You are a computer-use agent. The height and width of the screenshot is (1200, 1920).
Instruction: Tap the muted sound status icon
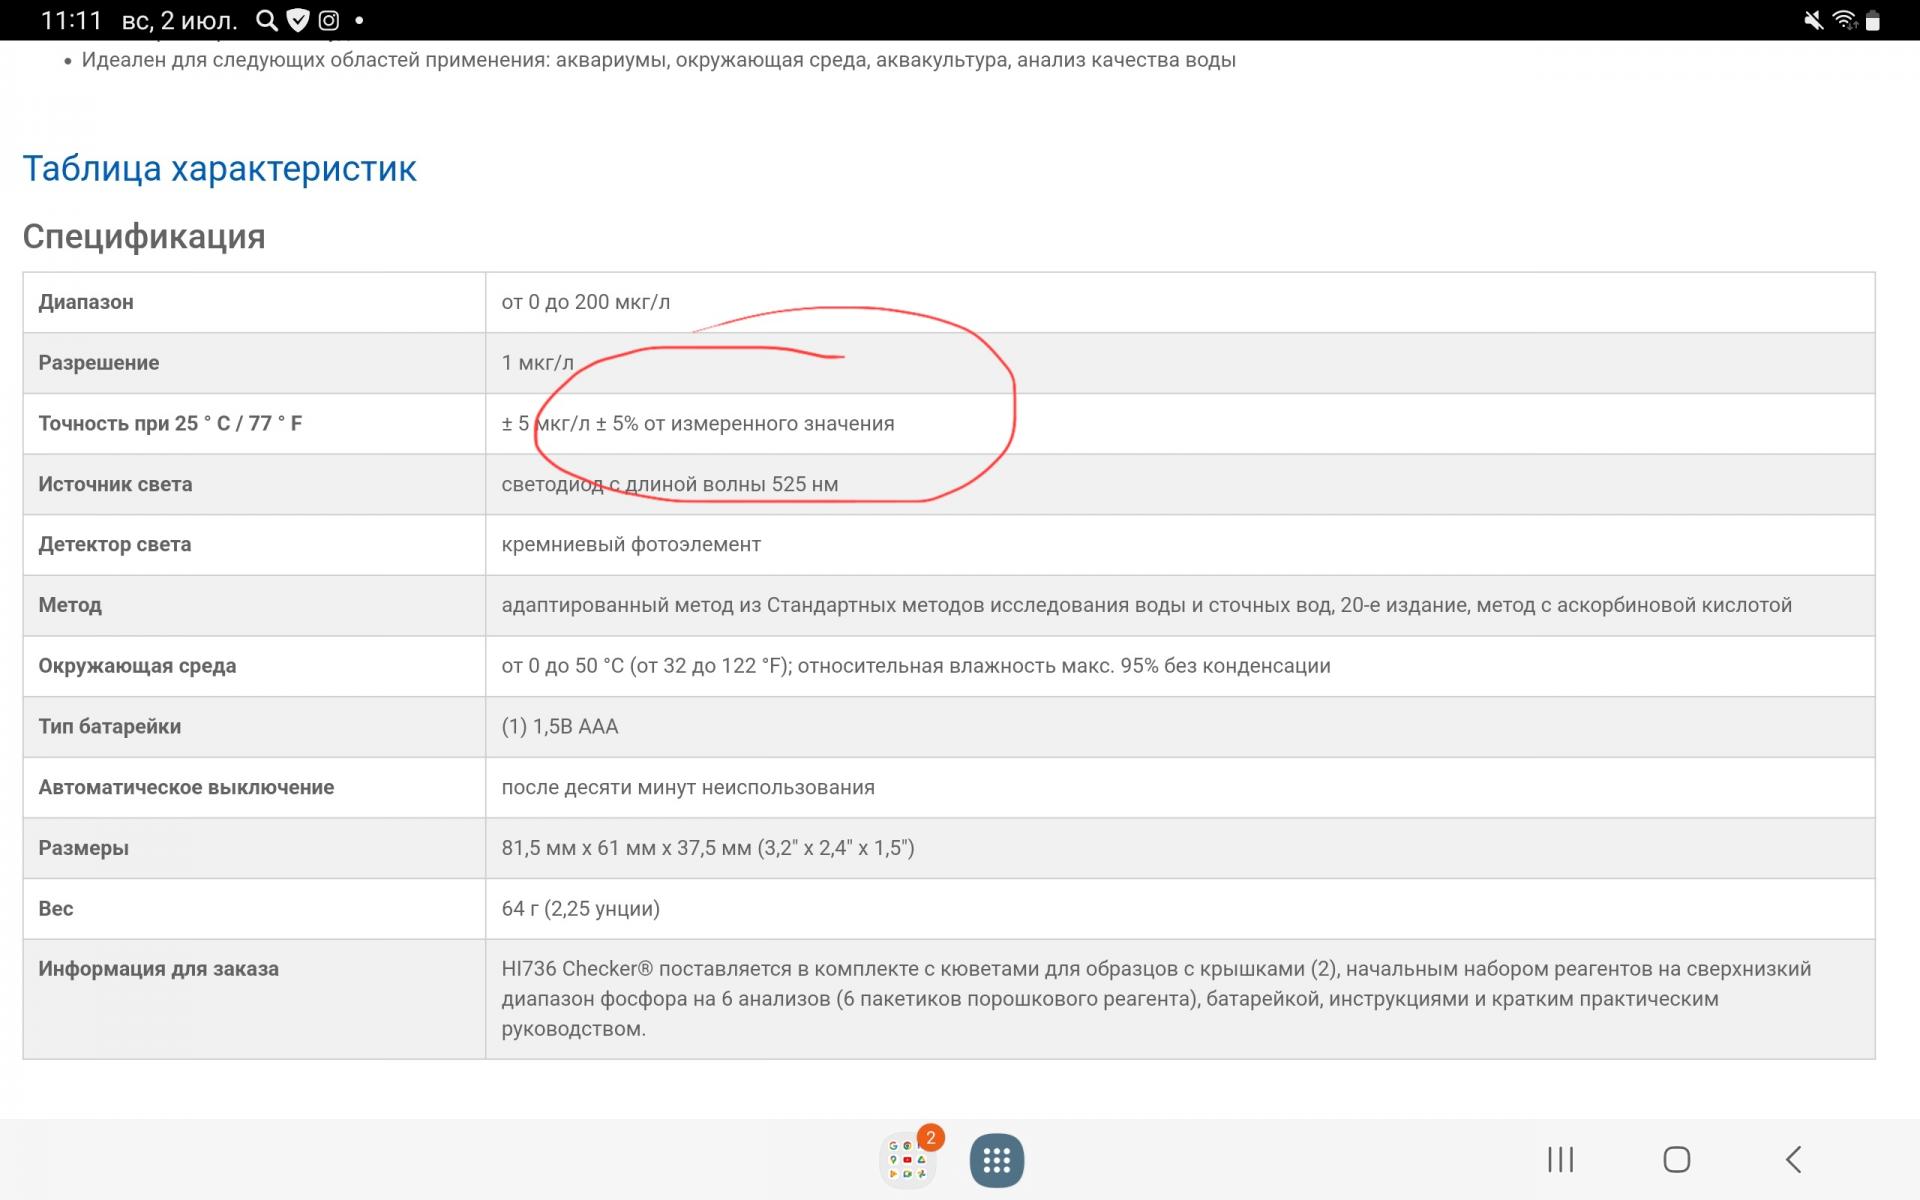(1813, 20)
